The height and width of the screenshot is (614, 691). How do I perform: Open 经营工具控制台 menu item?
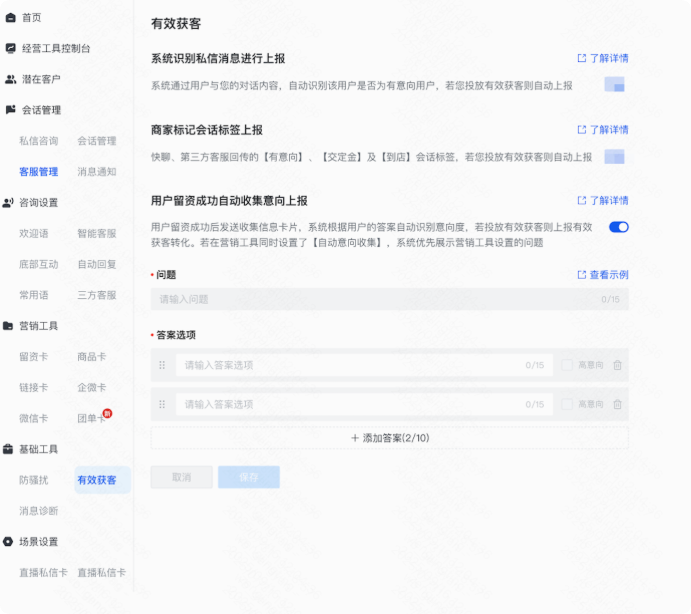point(56,48)
